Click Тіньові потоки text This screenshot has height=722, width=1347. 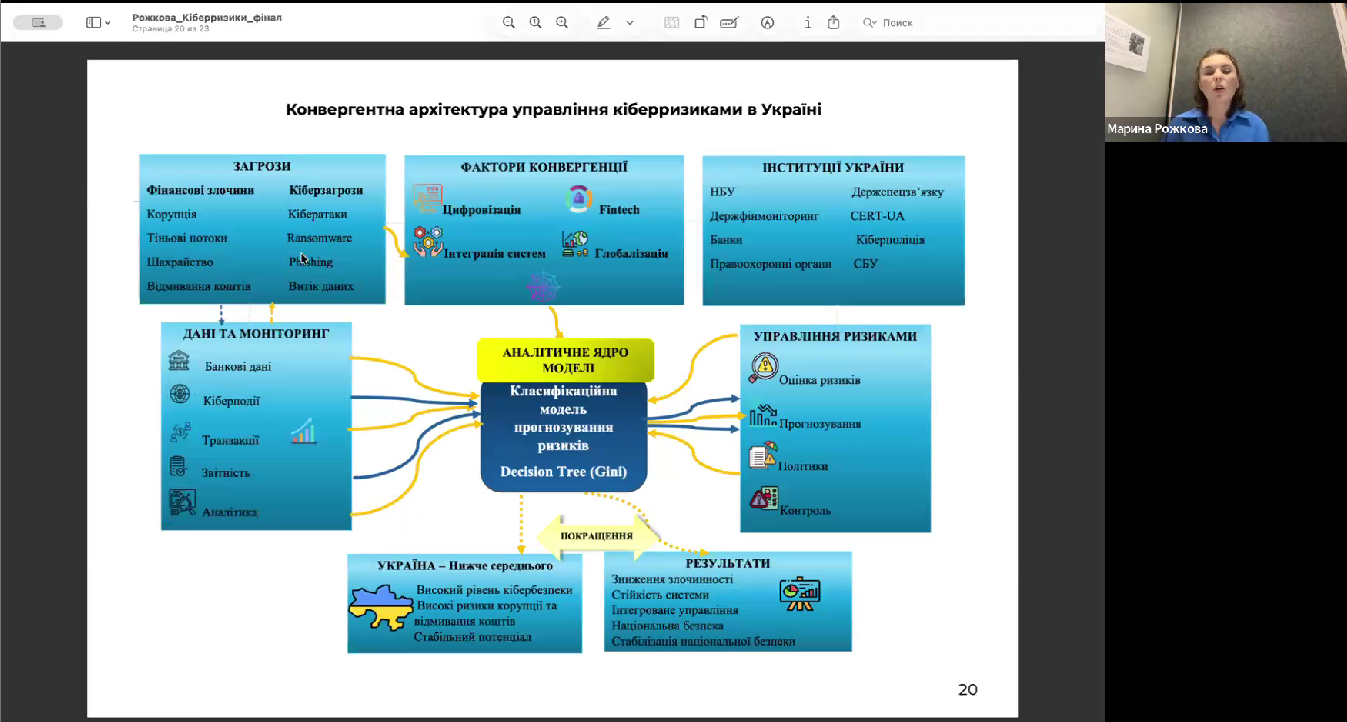tap(187, 238)
